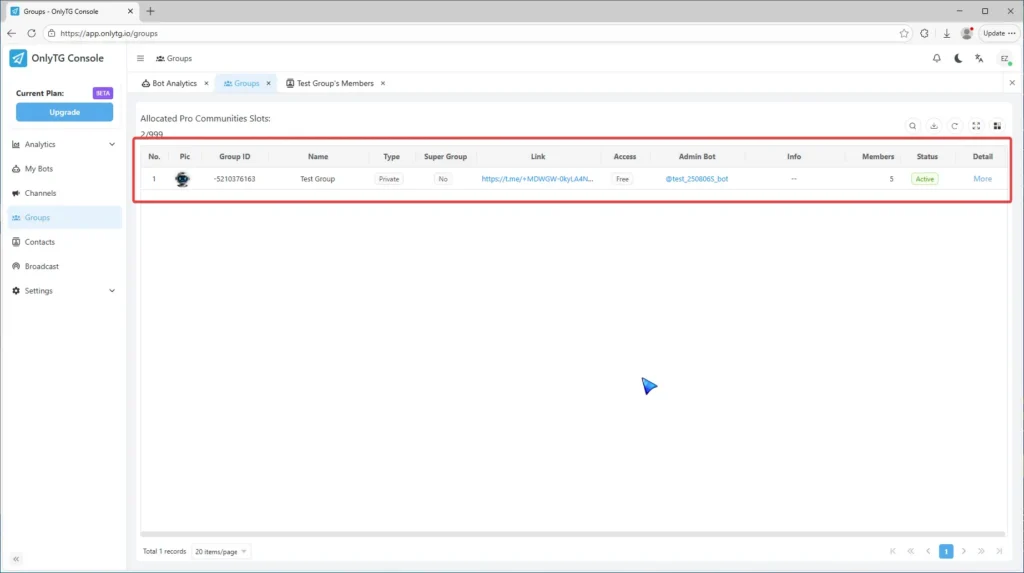Switch to Test Group's Members tab

pos(334,84)
